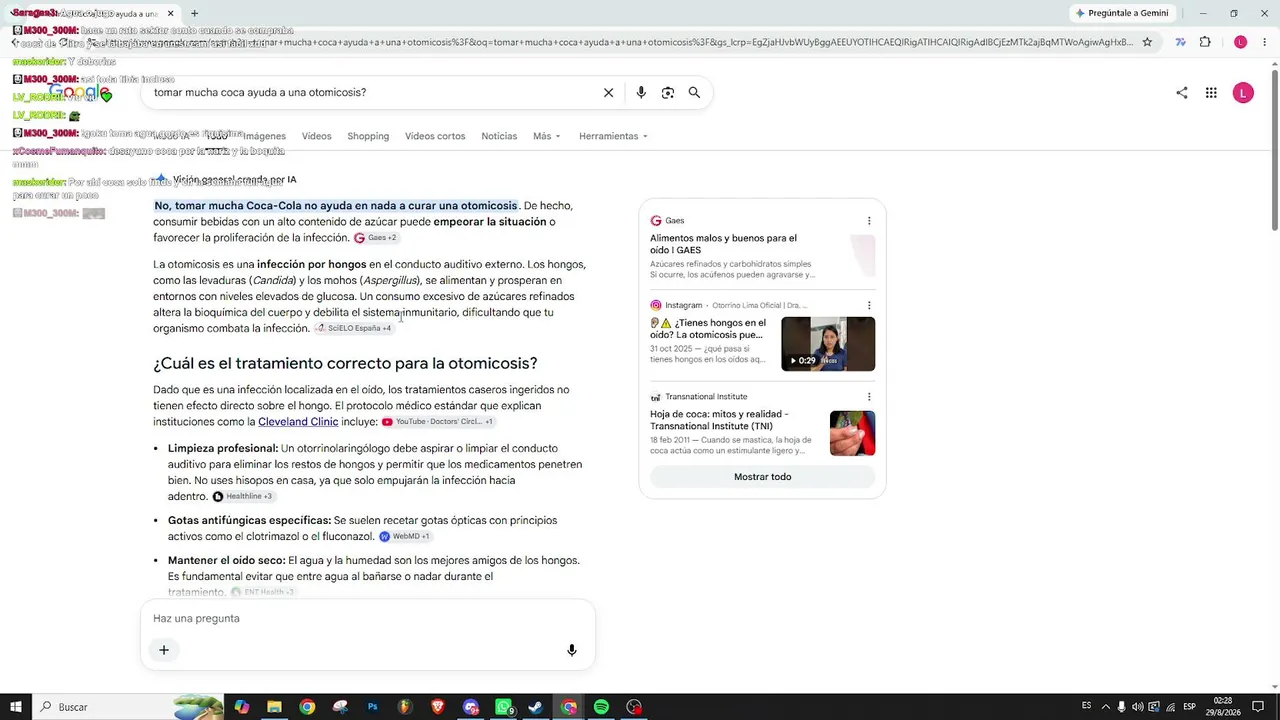Click the page's vertical scrollbar
This screenshot has height=720, width=1280.
tap(1274, 150)
